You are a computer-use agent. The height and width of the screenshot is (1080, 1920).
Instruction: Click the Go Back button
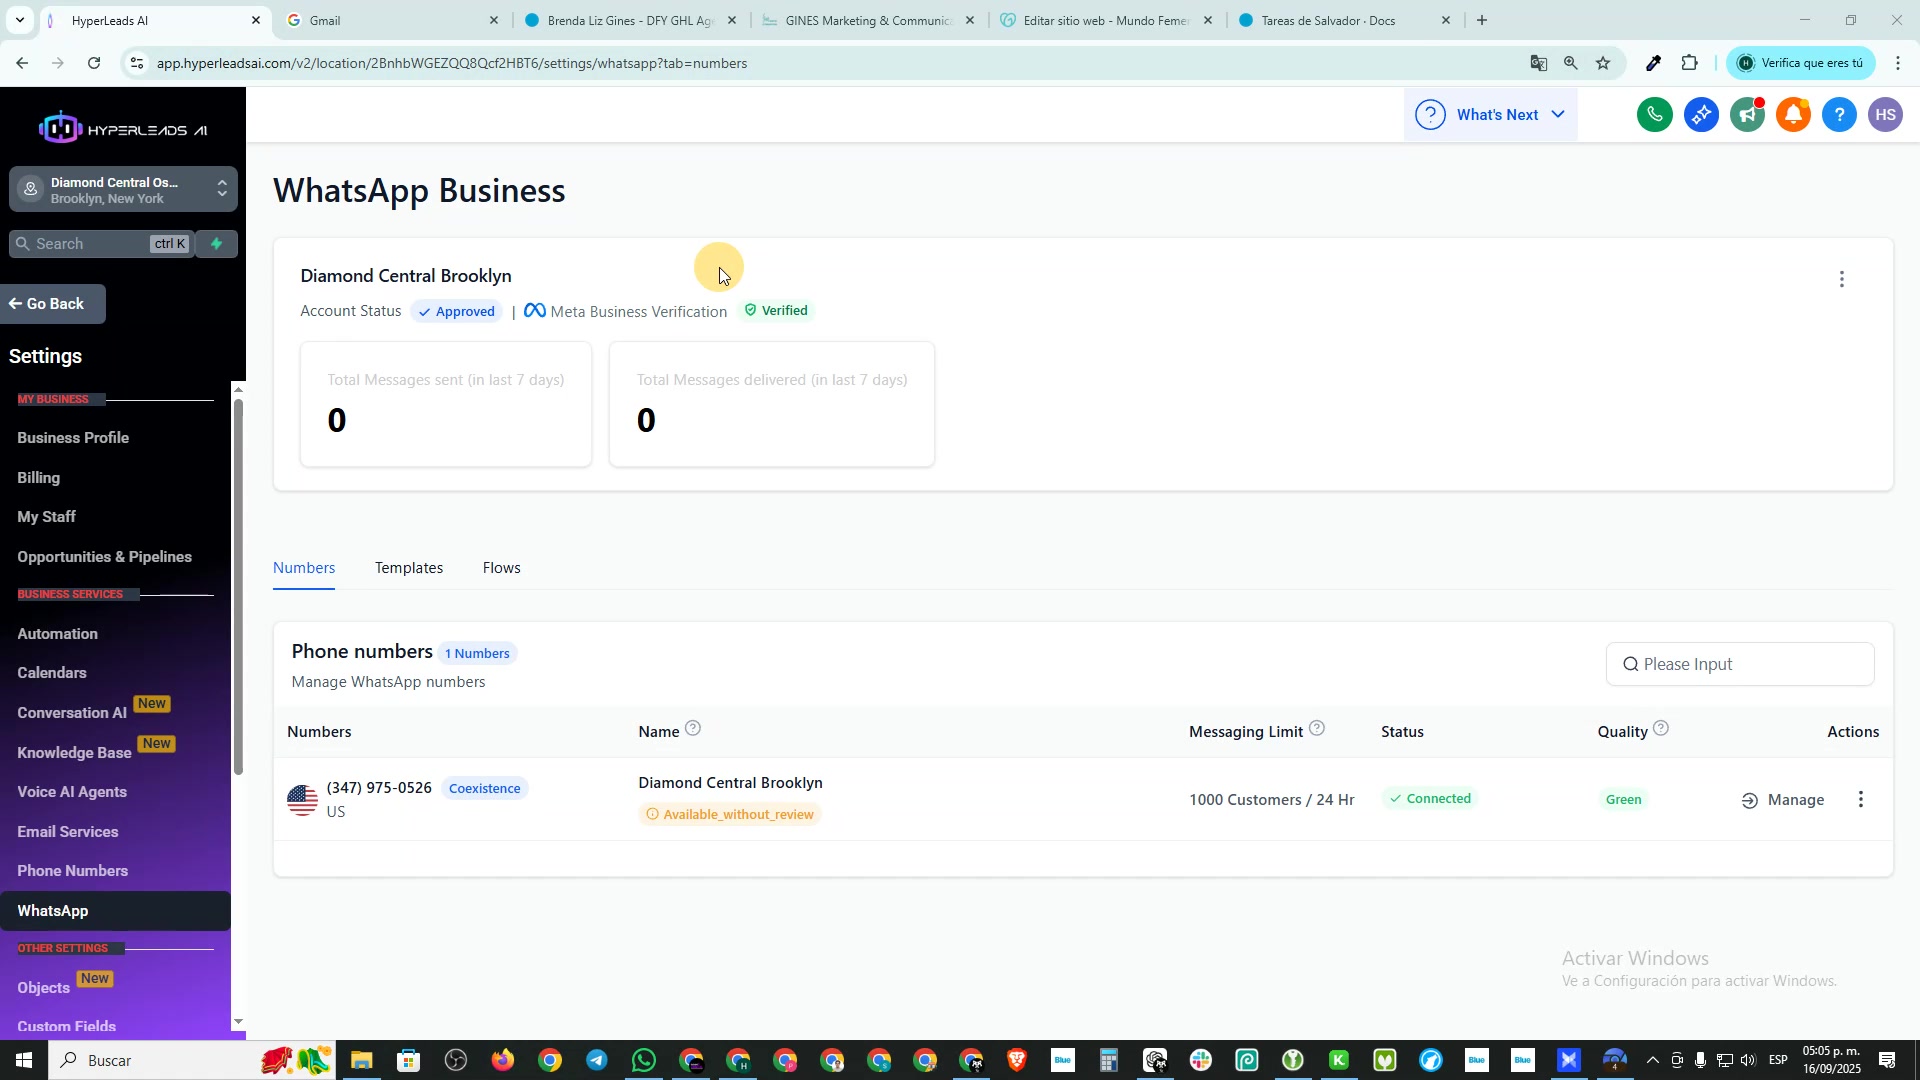click(x=52, y=304)
